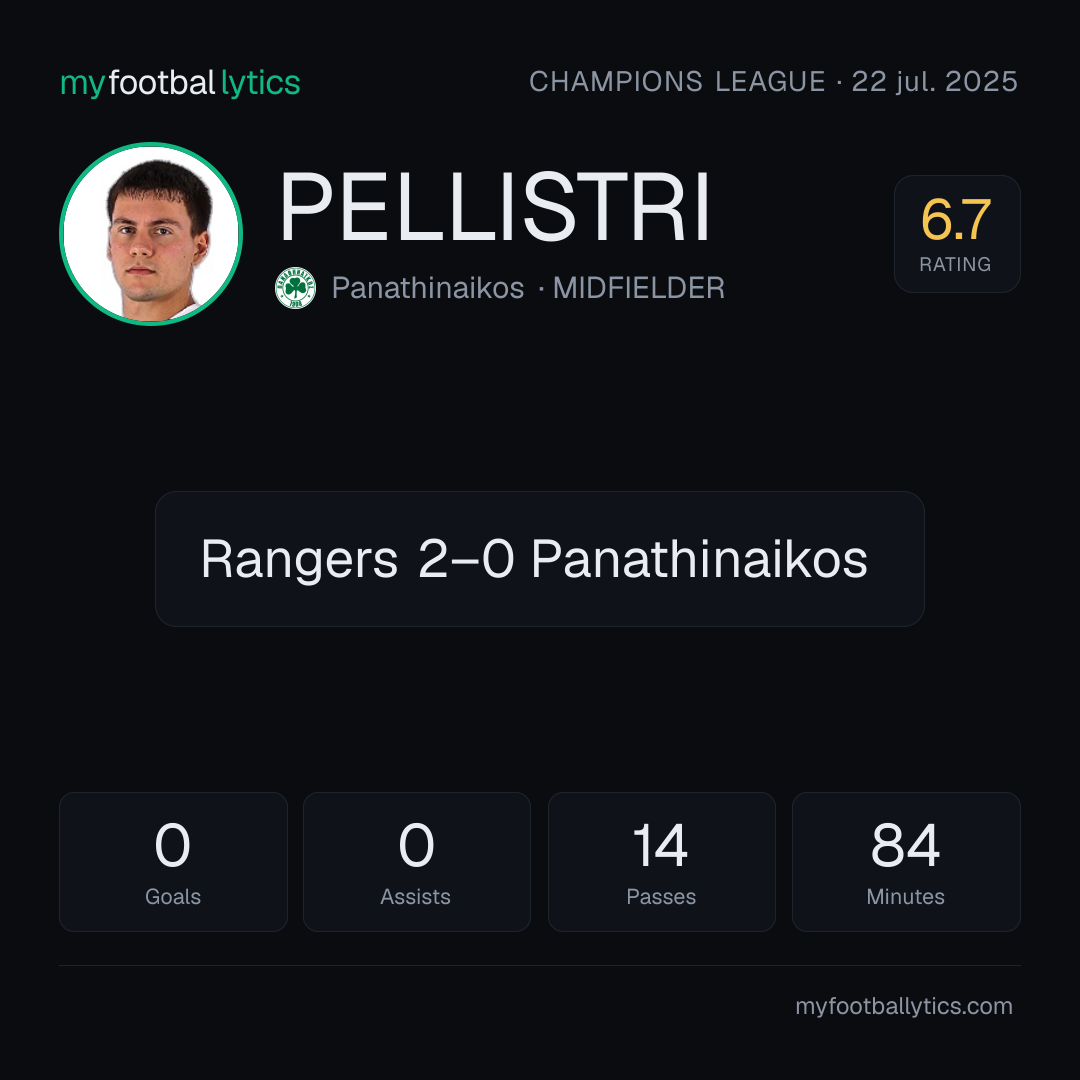This screenshot has width=1080, height=1080.
Task: Select the 6.7 rating badge
Action: (957, 233)
